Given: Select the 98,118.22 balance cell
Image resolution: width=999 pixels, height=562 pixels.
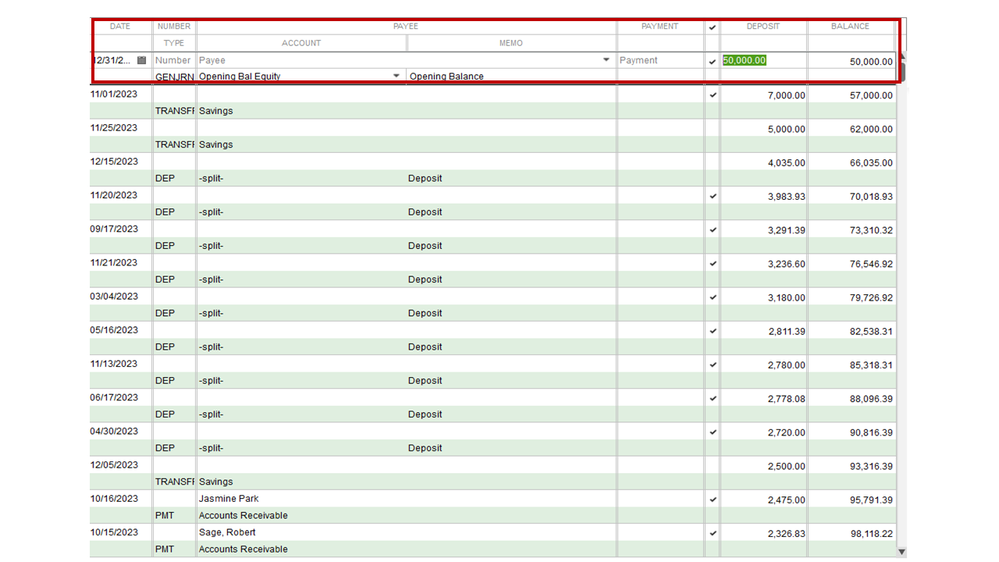Looking at the screenshot, I should [x=871, y=533].
